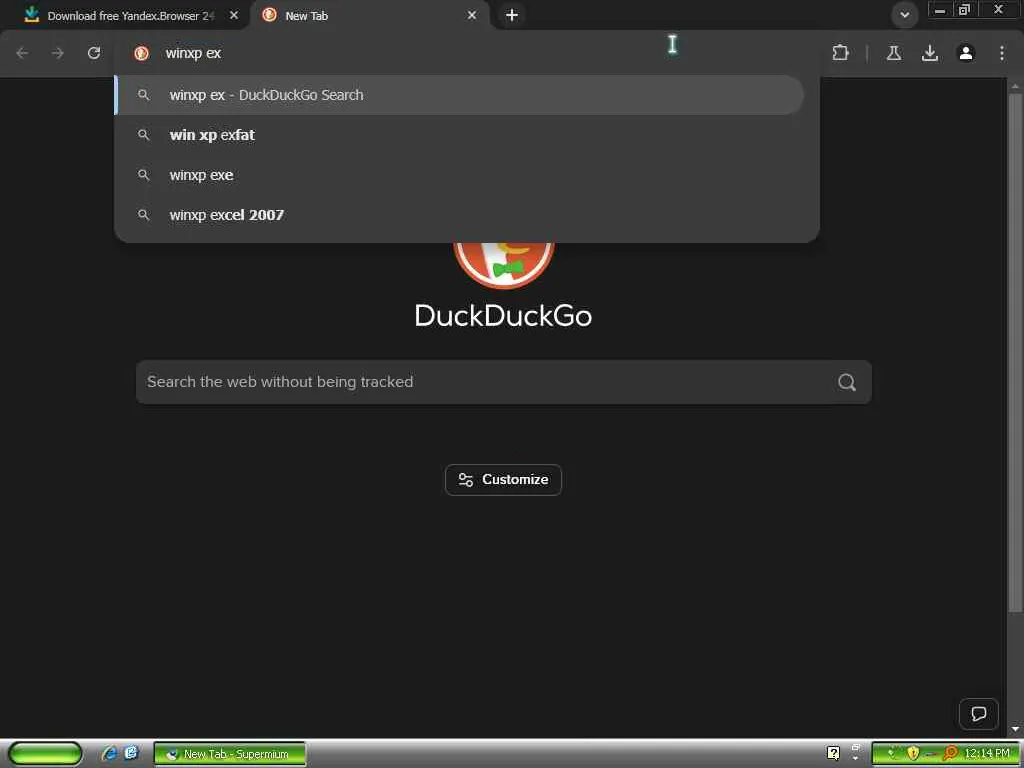1024x768 pixels.
Task: Click the magnifier icon in DuckDuckGo search box
Action: tap(847, 382)
